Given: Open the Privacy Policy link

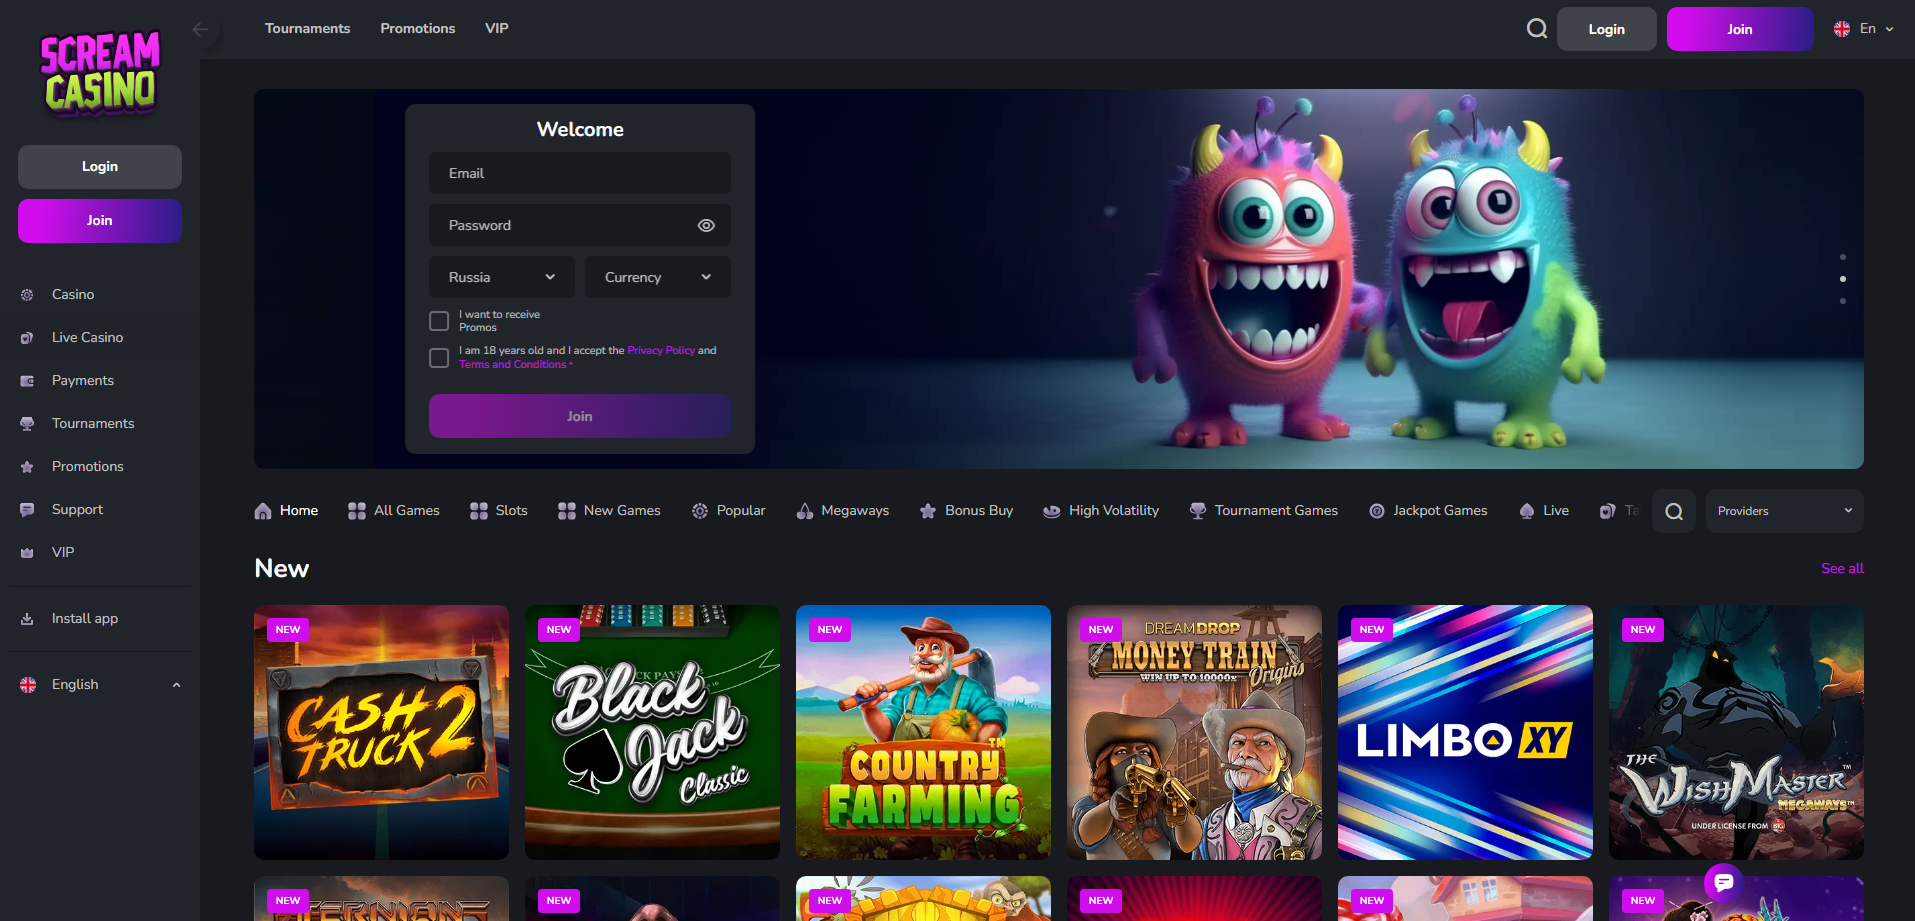Looking at the screenshot, I should point(661,351).
